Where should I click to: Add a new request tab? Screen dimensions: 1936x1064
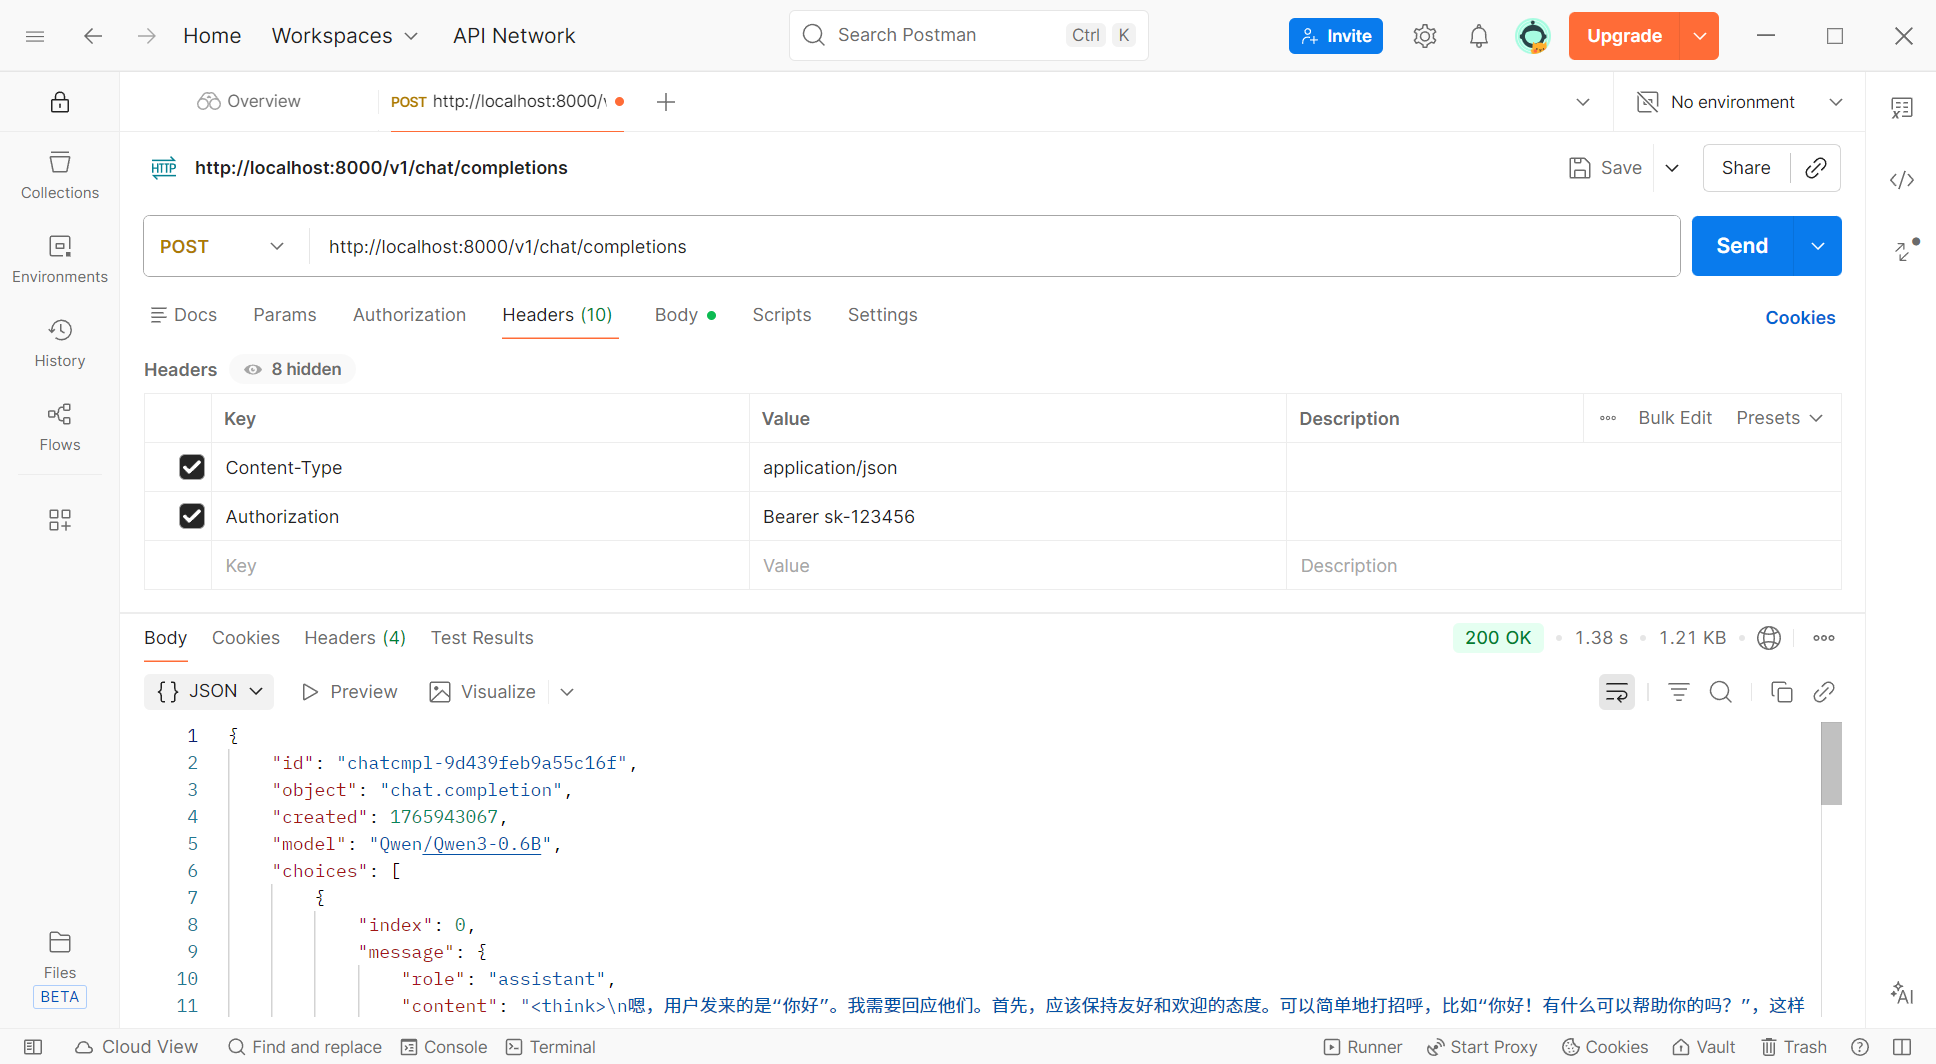pos(666,102)
